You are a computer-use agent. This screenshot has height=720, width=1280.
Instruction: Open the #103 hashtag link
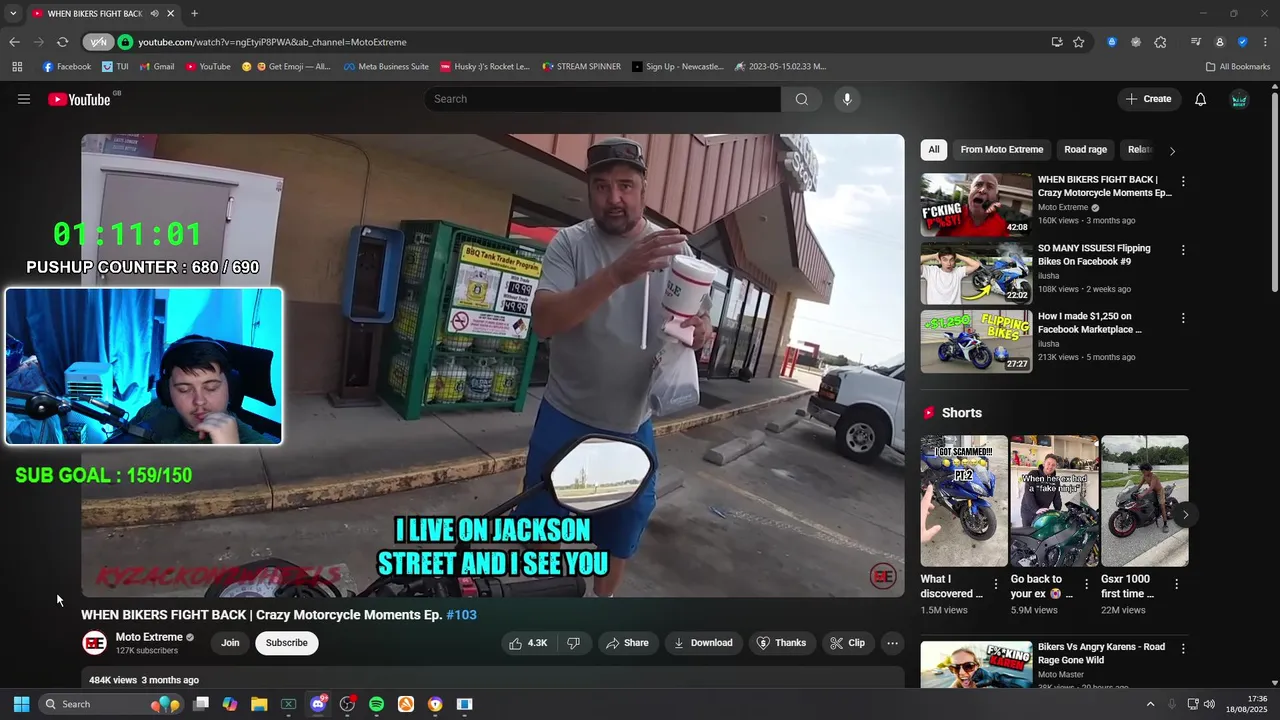[461, 615]
